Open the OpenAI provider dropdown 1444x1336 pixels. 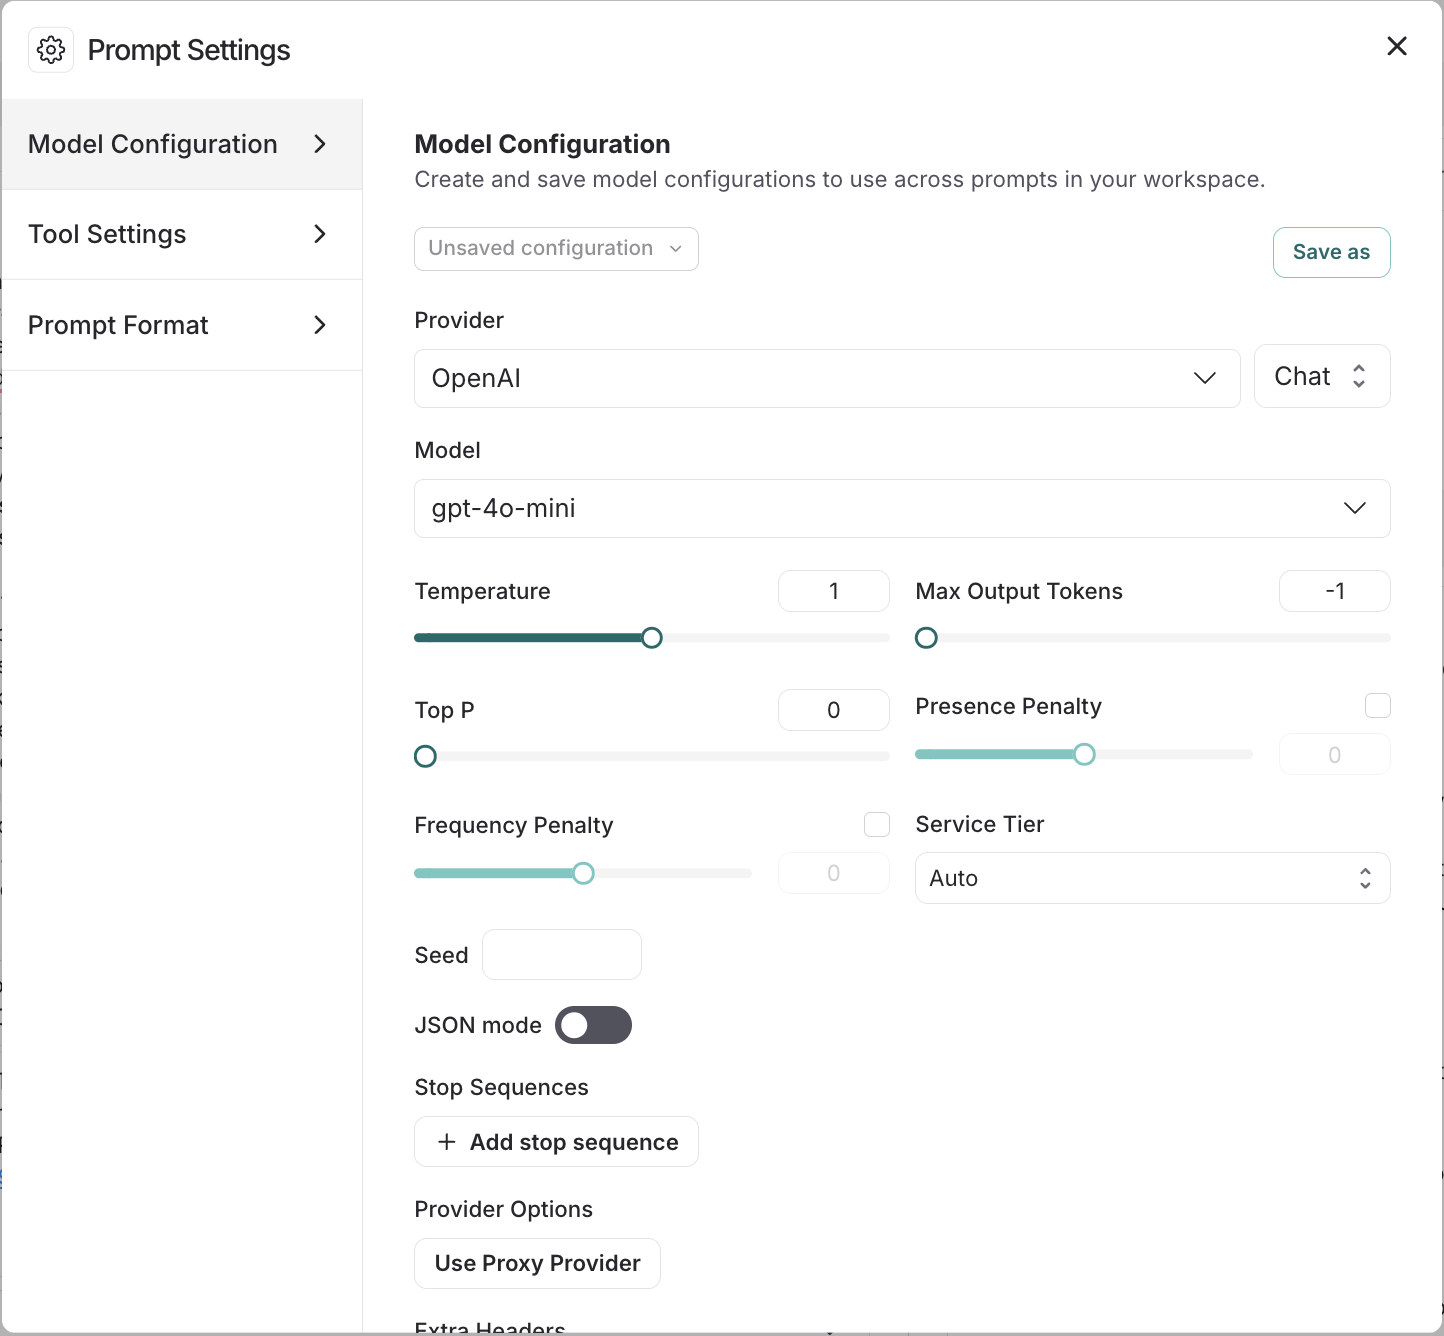click(827, 378)
